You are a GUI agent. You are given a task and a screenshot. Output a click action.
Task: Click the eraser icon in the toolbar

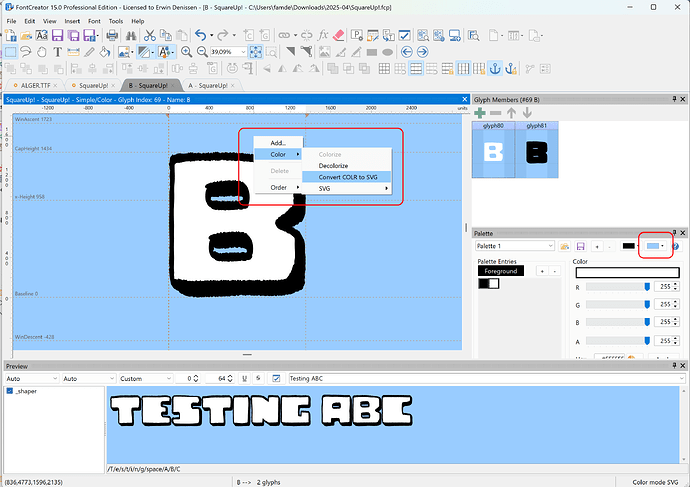[336, 35]
